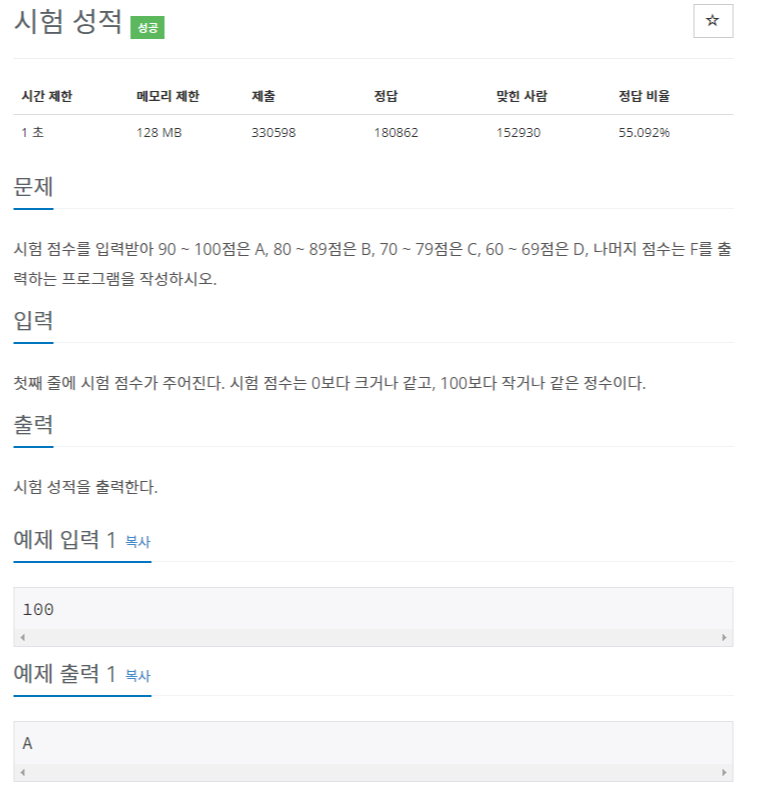
Task: Click right scroll arrow in example input box
Action: (724, 637)
